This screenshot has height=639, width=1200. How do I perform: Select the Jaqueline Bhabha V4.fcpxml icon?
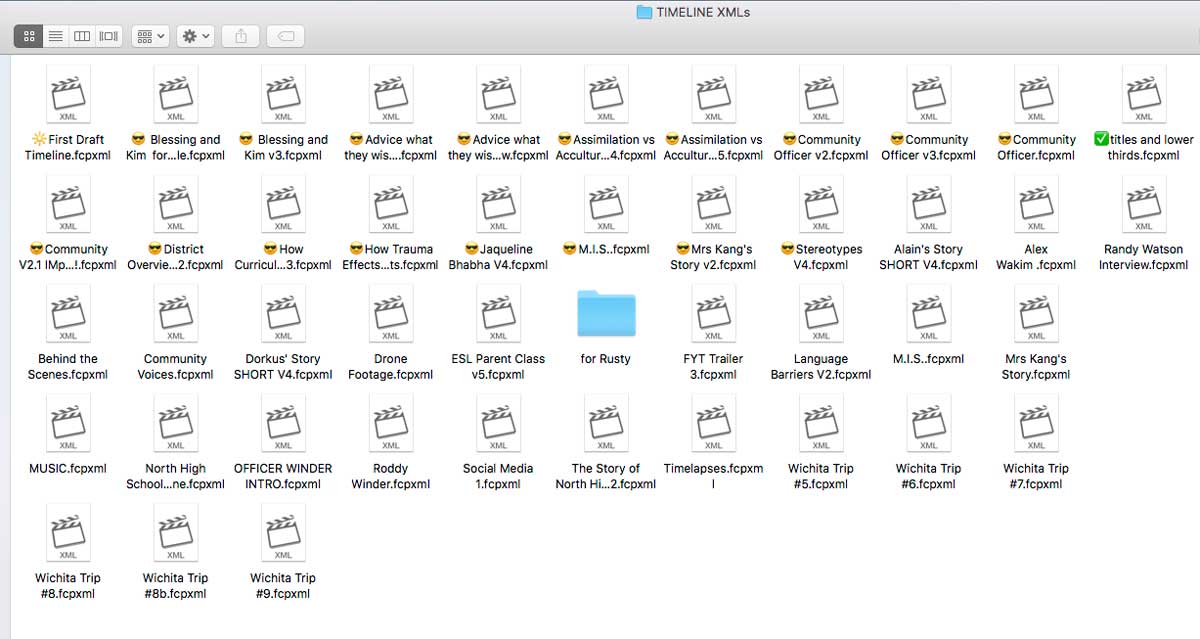(x=498, y=205)
